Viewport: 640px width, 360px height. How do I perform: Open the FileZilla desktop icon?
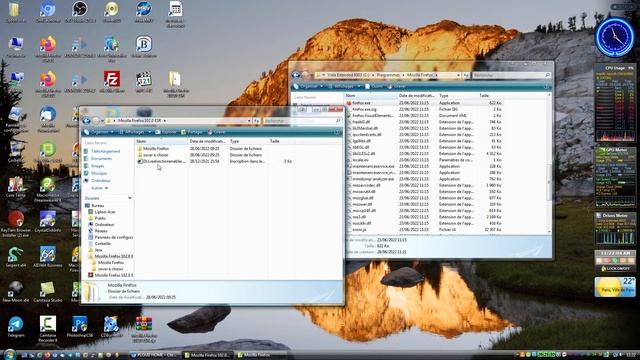111,82
